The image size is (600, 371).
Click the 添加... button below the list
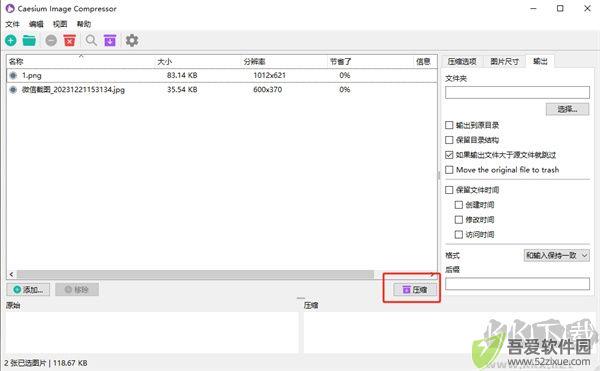coord(28,290)
